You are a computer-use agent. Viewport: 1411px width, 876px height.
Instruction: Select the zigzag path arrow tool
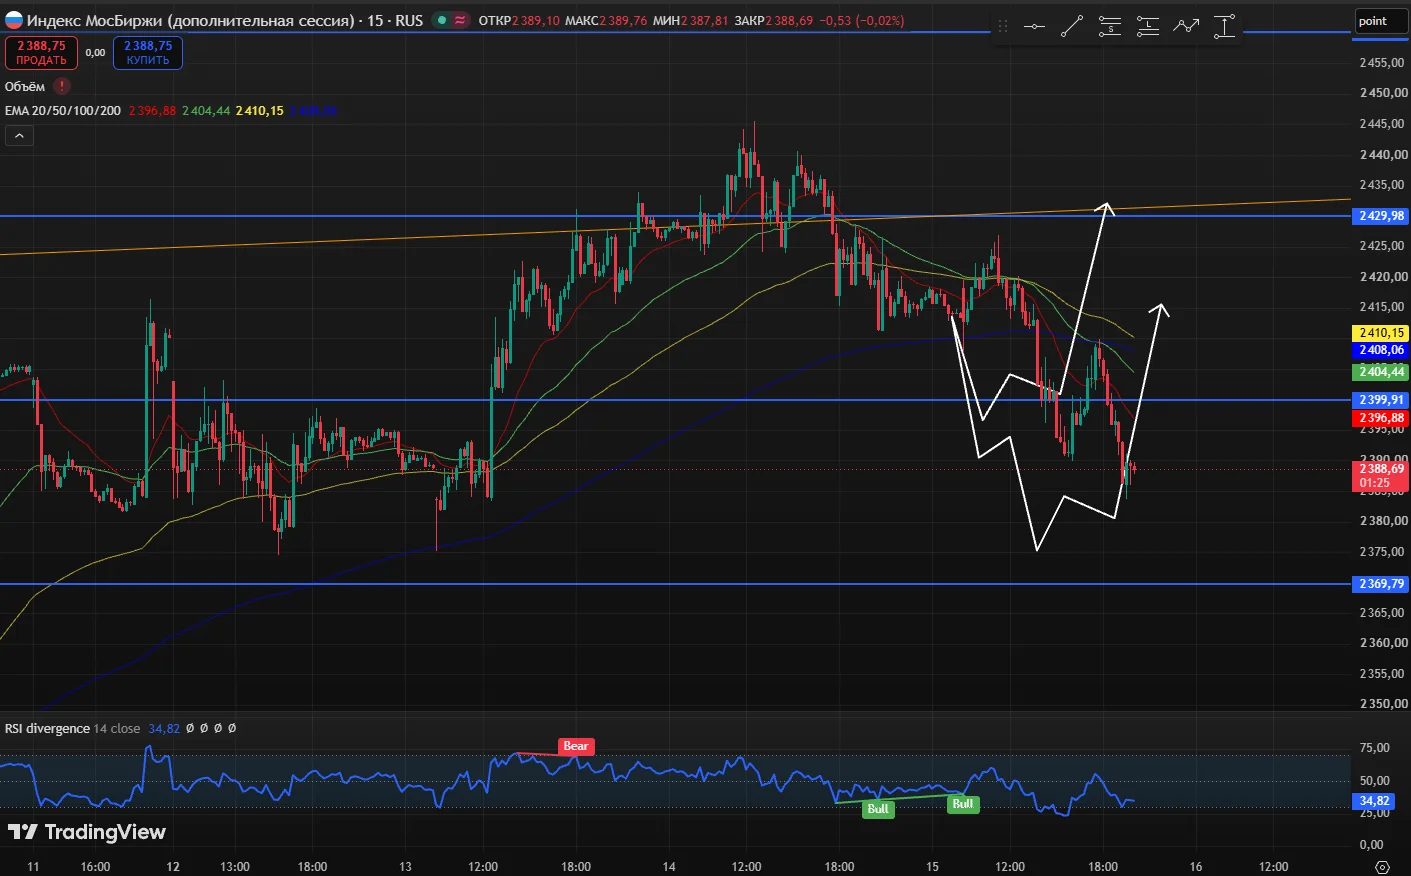point(1186,27)
